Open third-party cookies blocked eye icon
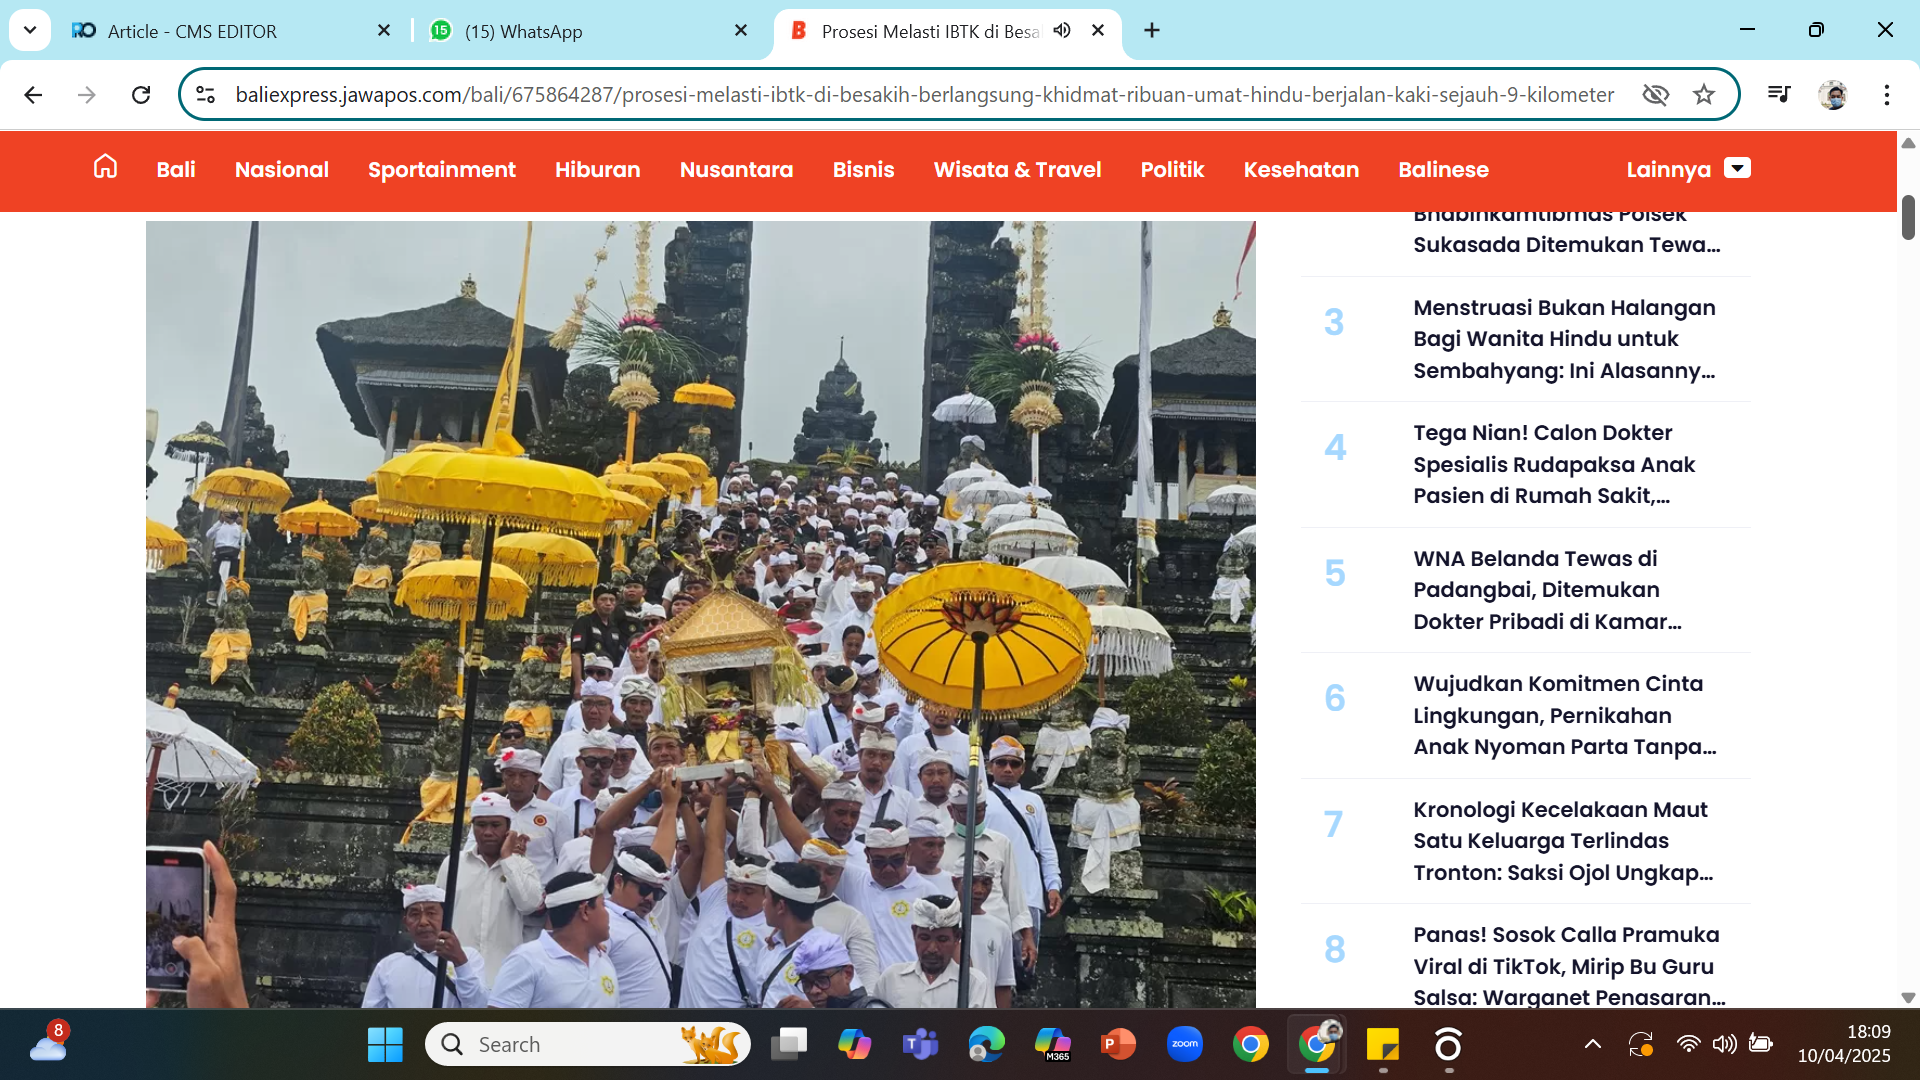The width and height of the screenshot is (1920, 1080). pyautogui.click(x=1656, y=95)
